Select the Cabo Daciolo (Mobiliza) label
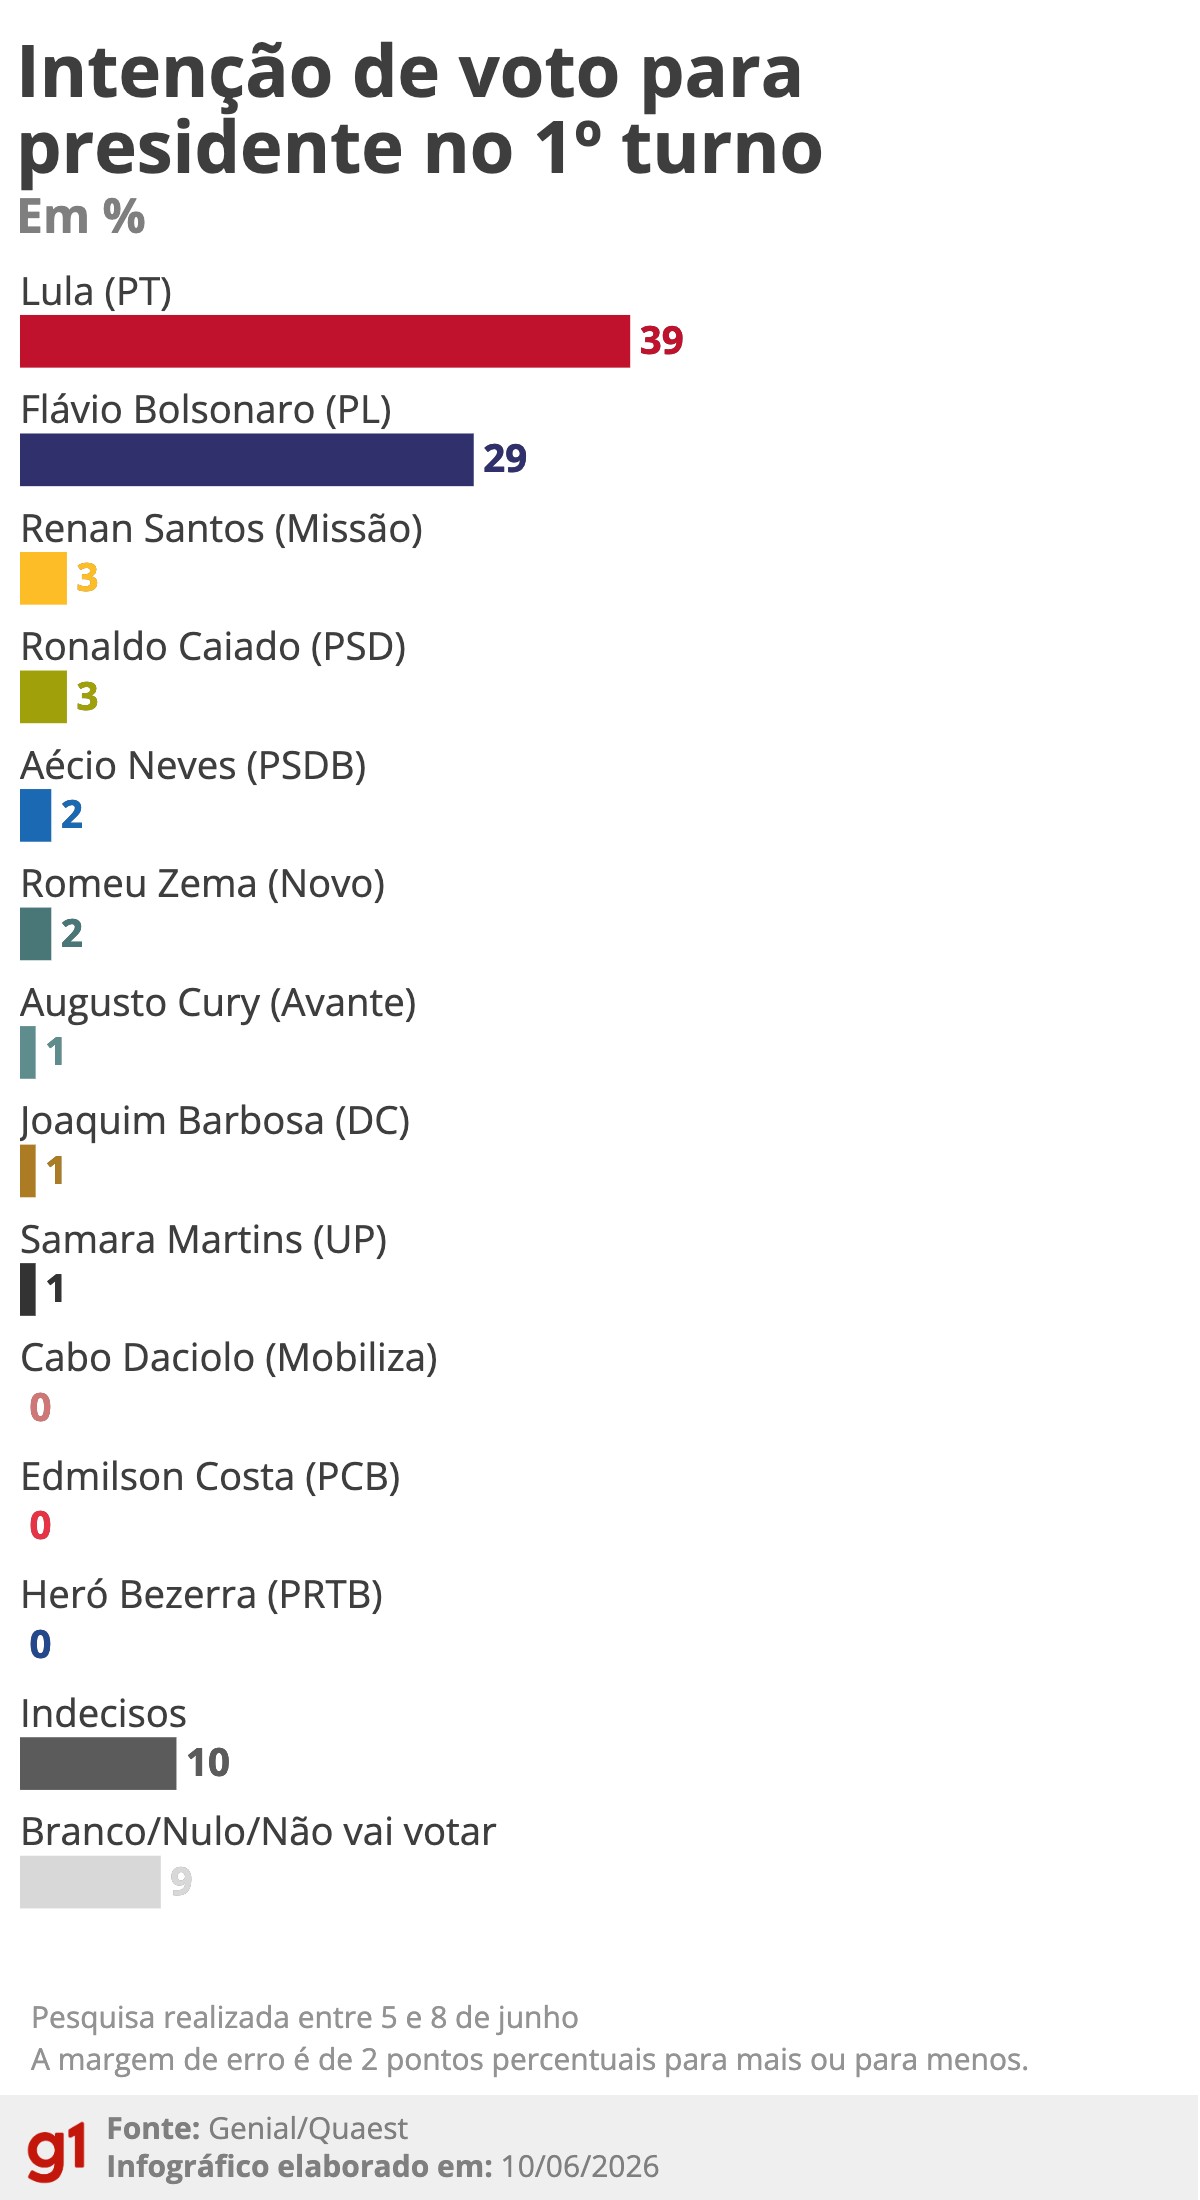1200x2200 pixels. point(229,1358)
